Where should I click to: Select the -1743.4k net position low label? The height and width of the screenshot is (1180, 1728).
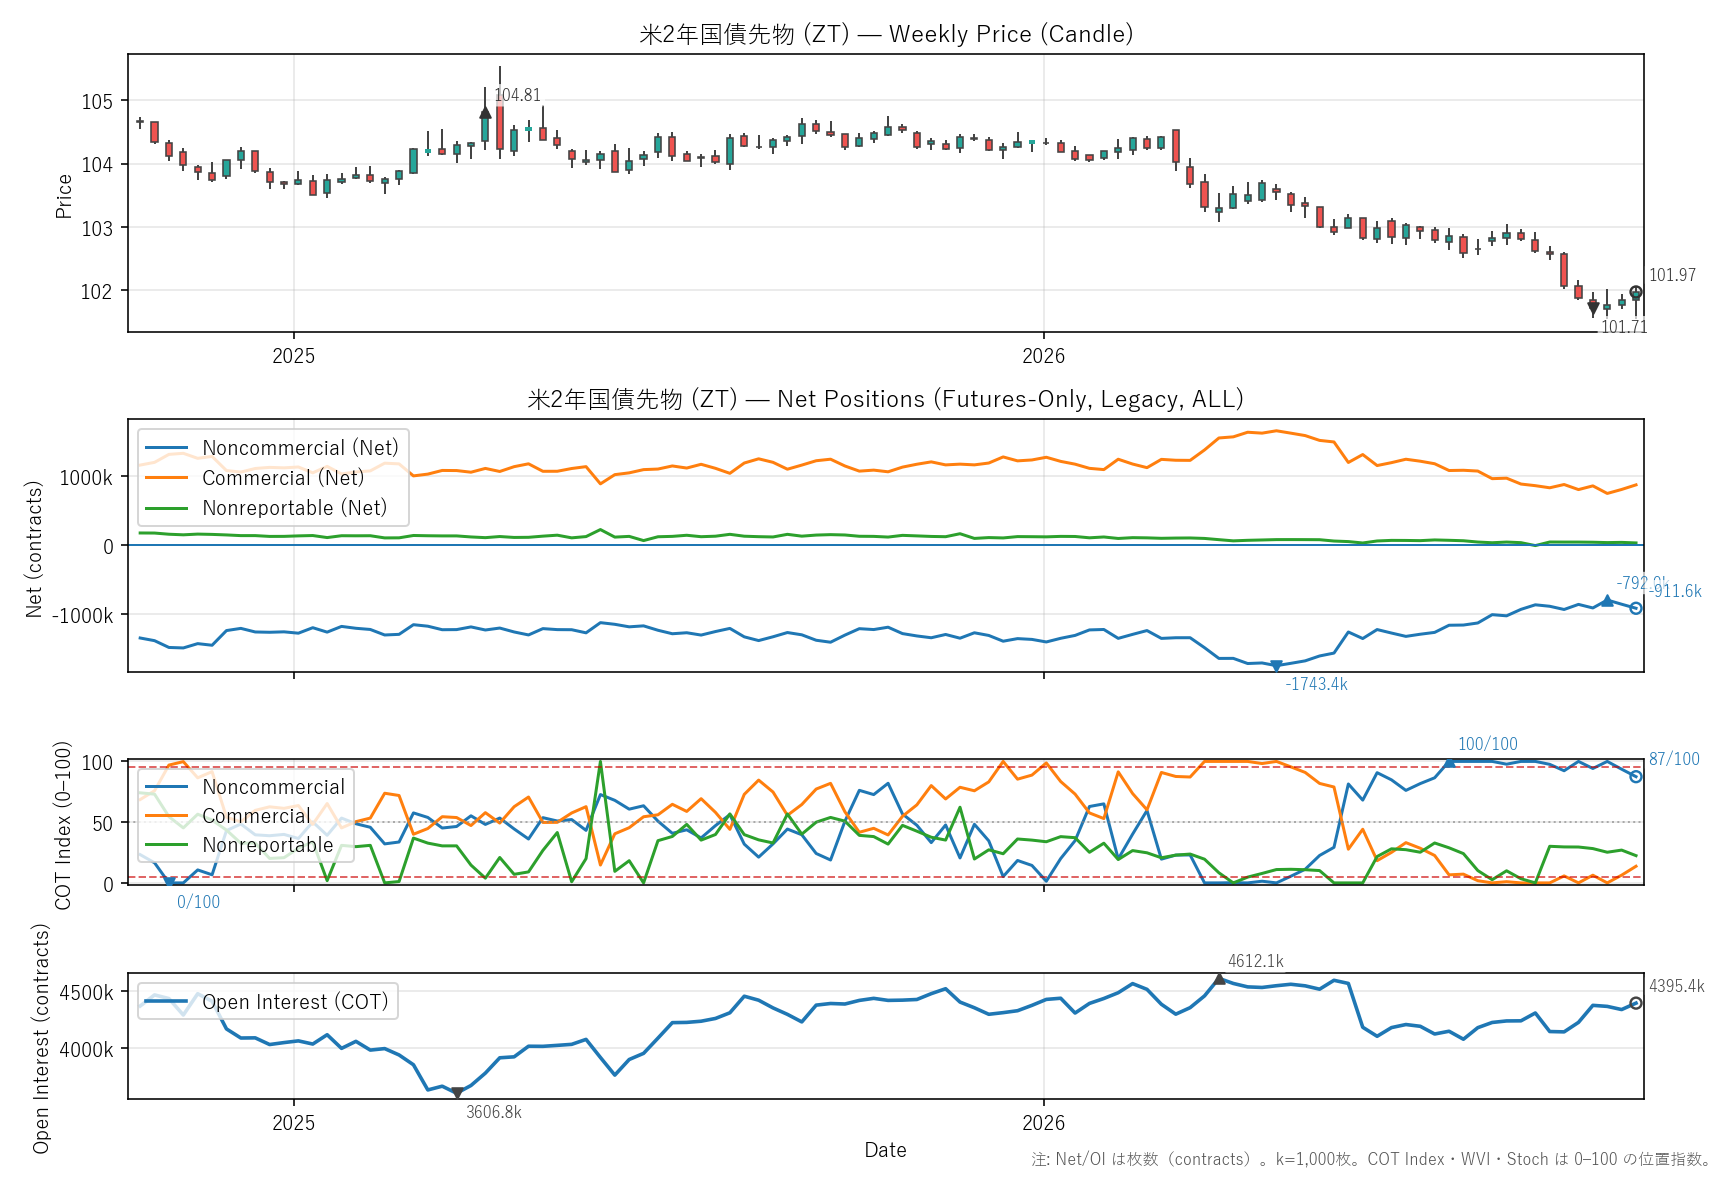coord(1317,684)
